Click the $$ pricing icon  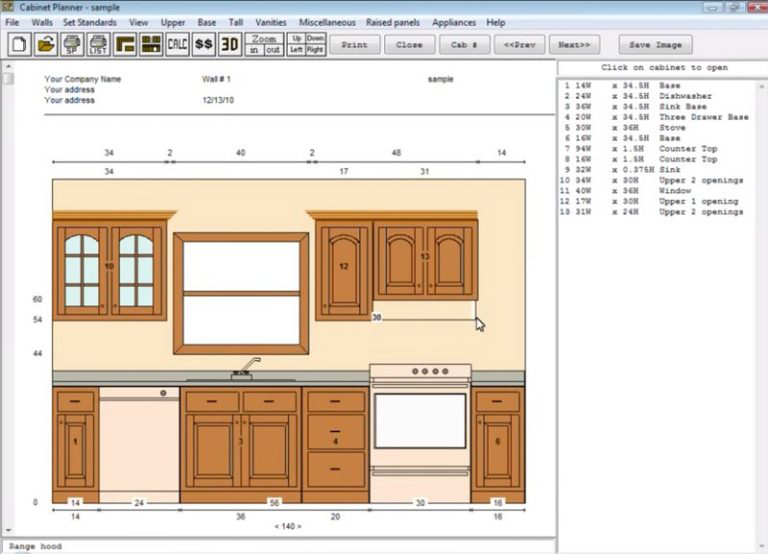tap(204, 45)
